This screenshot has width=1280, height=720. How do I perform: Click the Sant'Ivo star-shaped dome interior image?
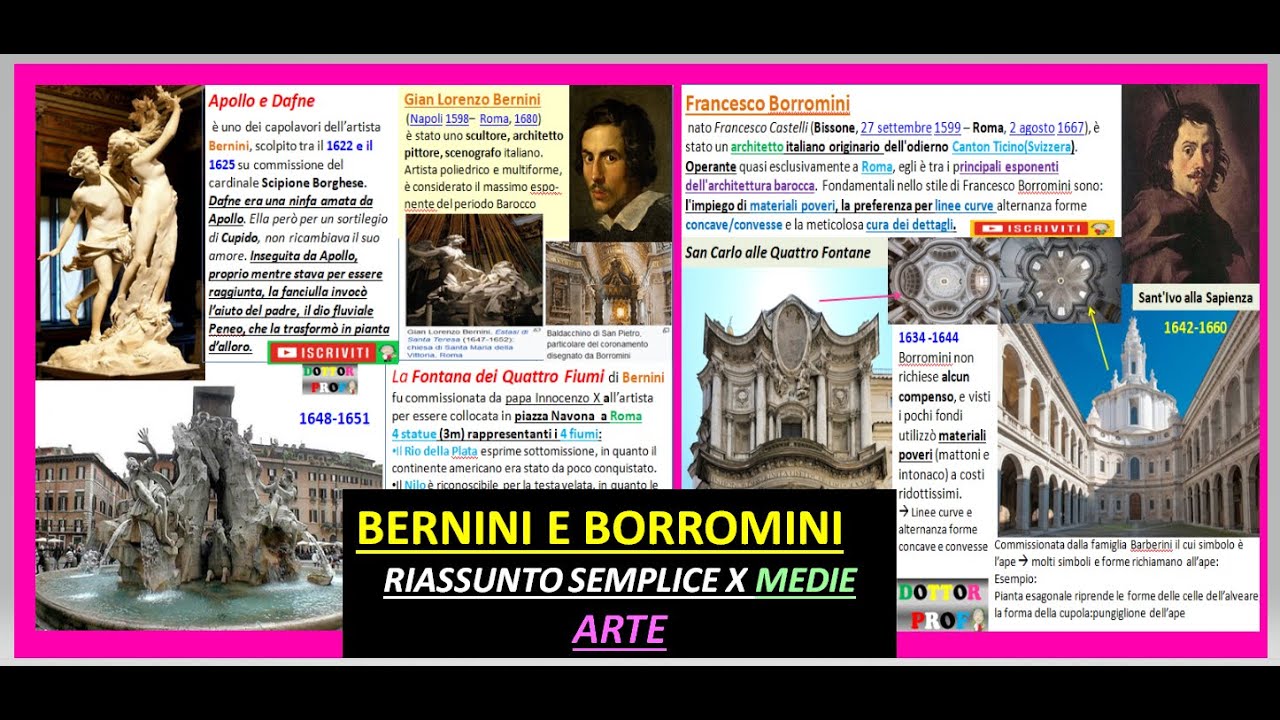coord(1059,280)
